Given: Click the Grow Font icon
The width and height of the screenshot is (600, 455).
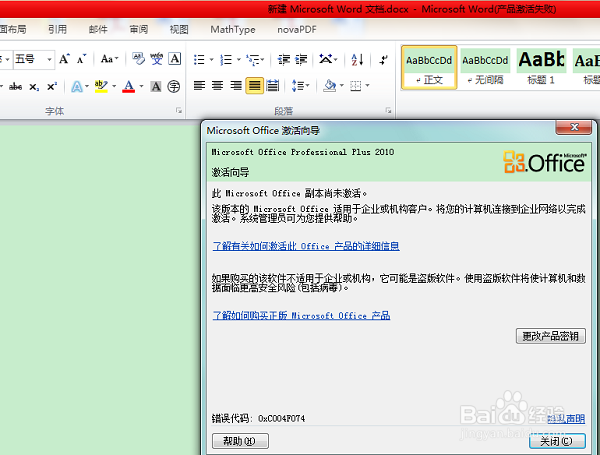Looking at the screenshot, I should 64,59.
